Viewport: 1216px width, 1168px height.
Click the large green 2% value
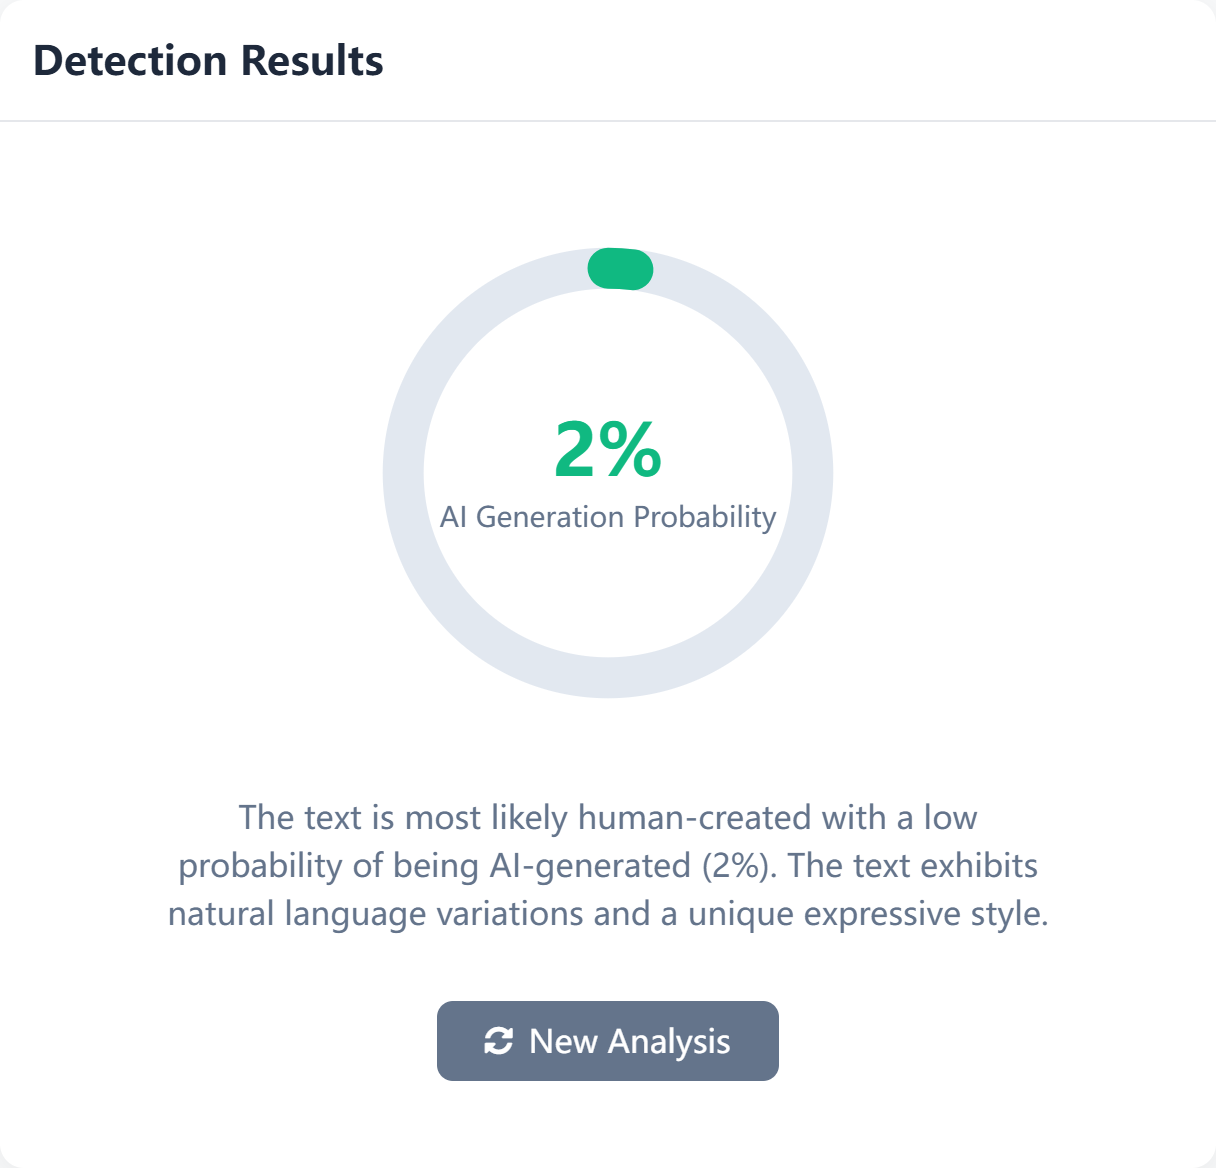click(608, 450)
